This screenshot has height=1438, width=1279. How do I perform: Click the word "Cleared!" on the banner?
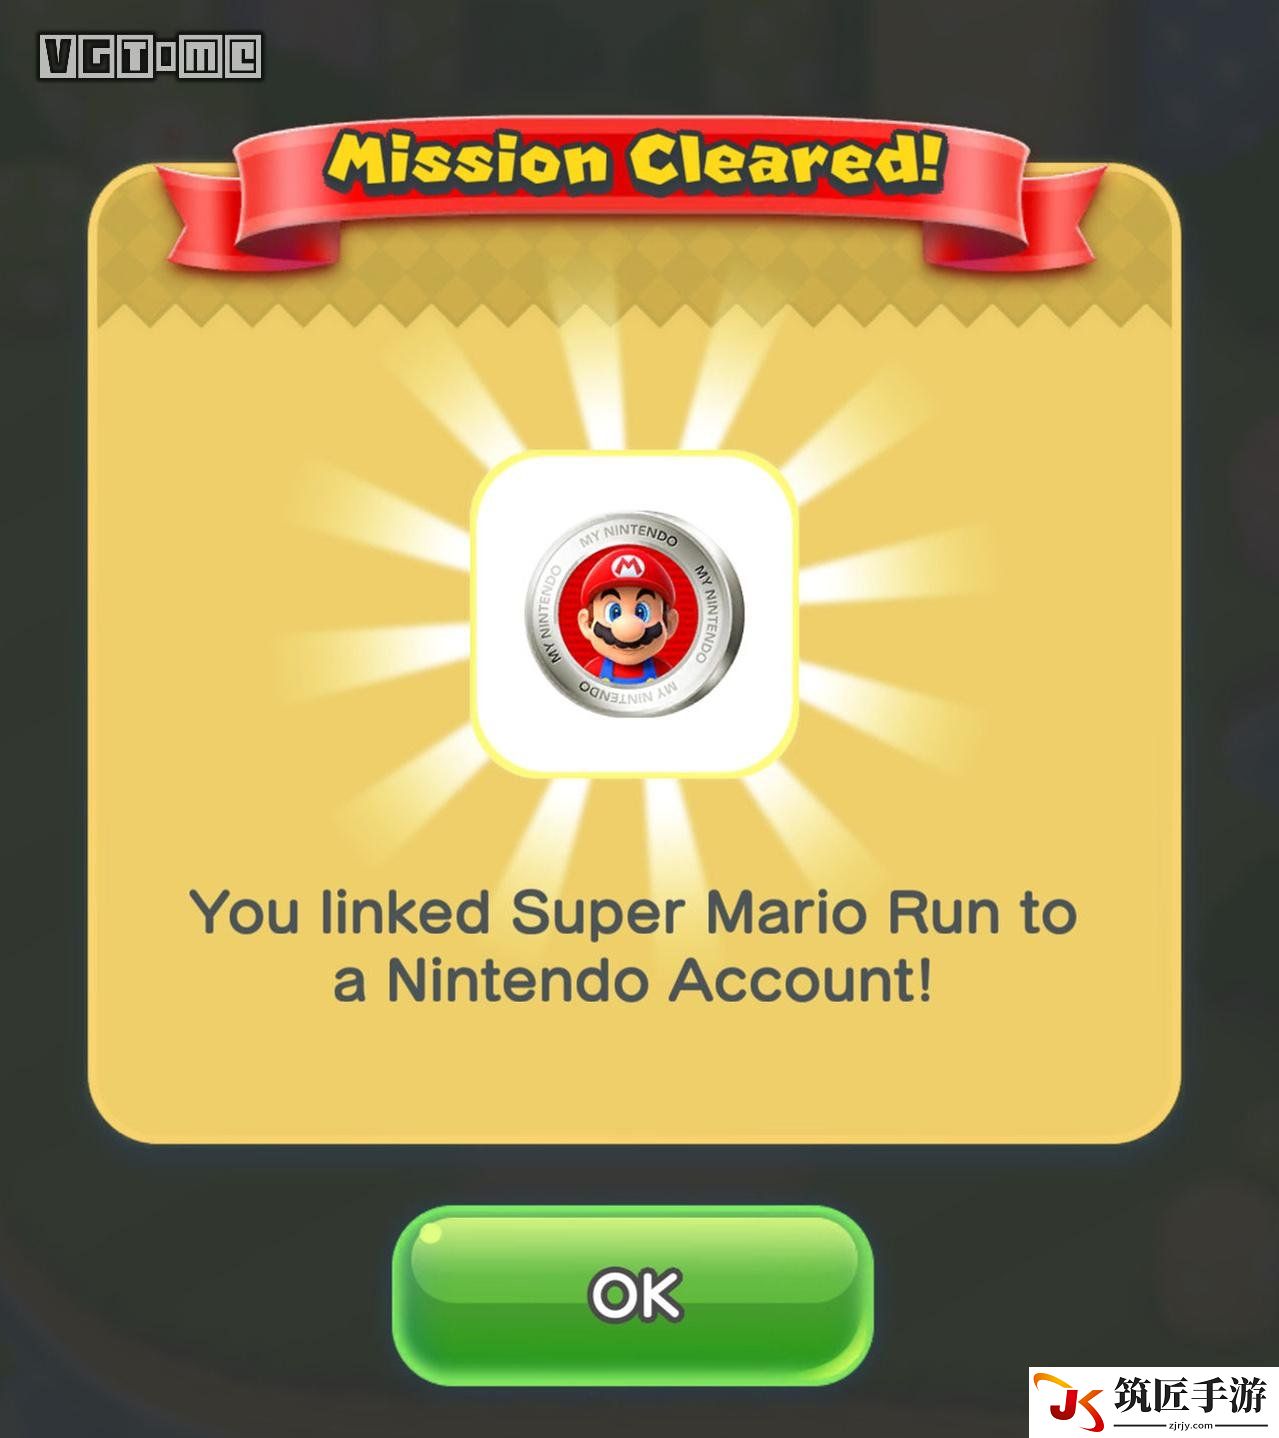pos(785,160)
